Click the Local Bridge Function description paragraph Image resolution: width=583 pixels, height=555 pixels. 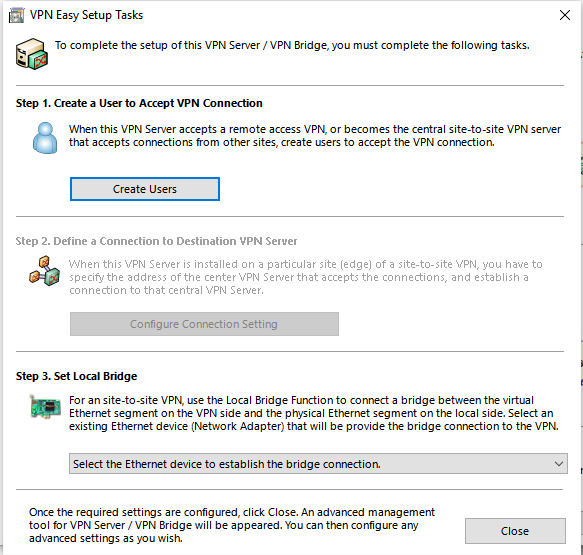pyautogui.click(x=314, y=413)
